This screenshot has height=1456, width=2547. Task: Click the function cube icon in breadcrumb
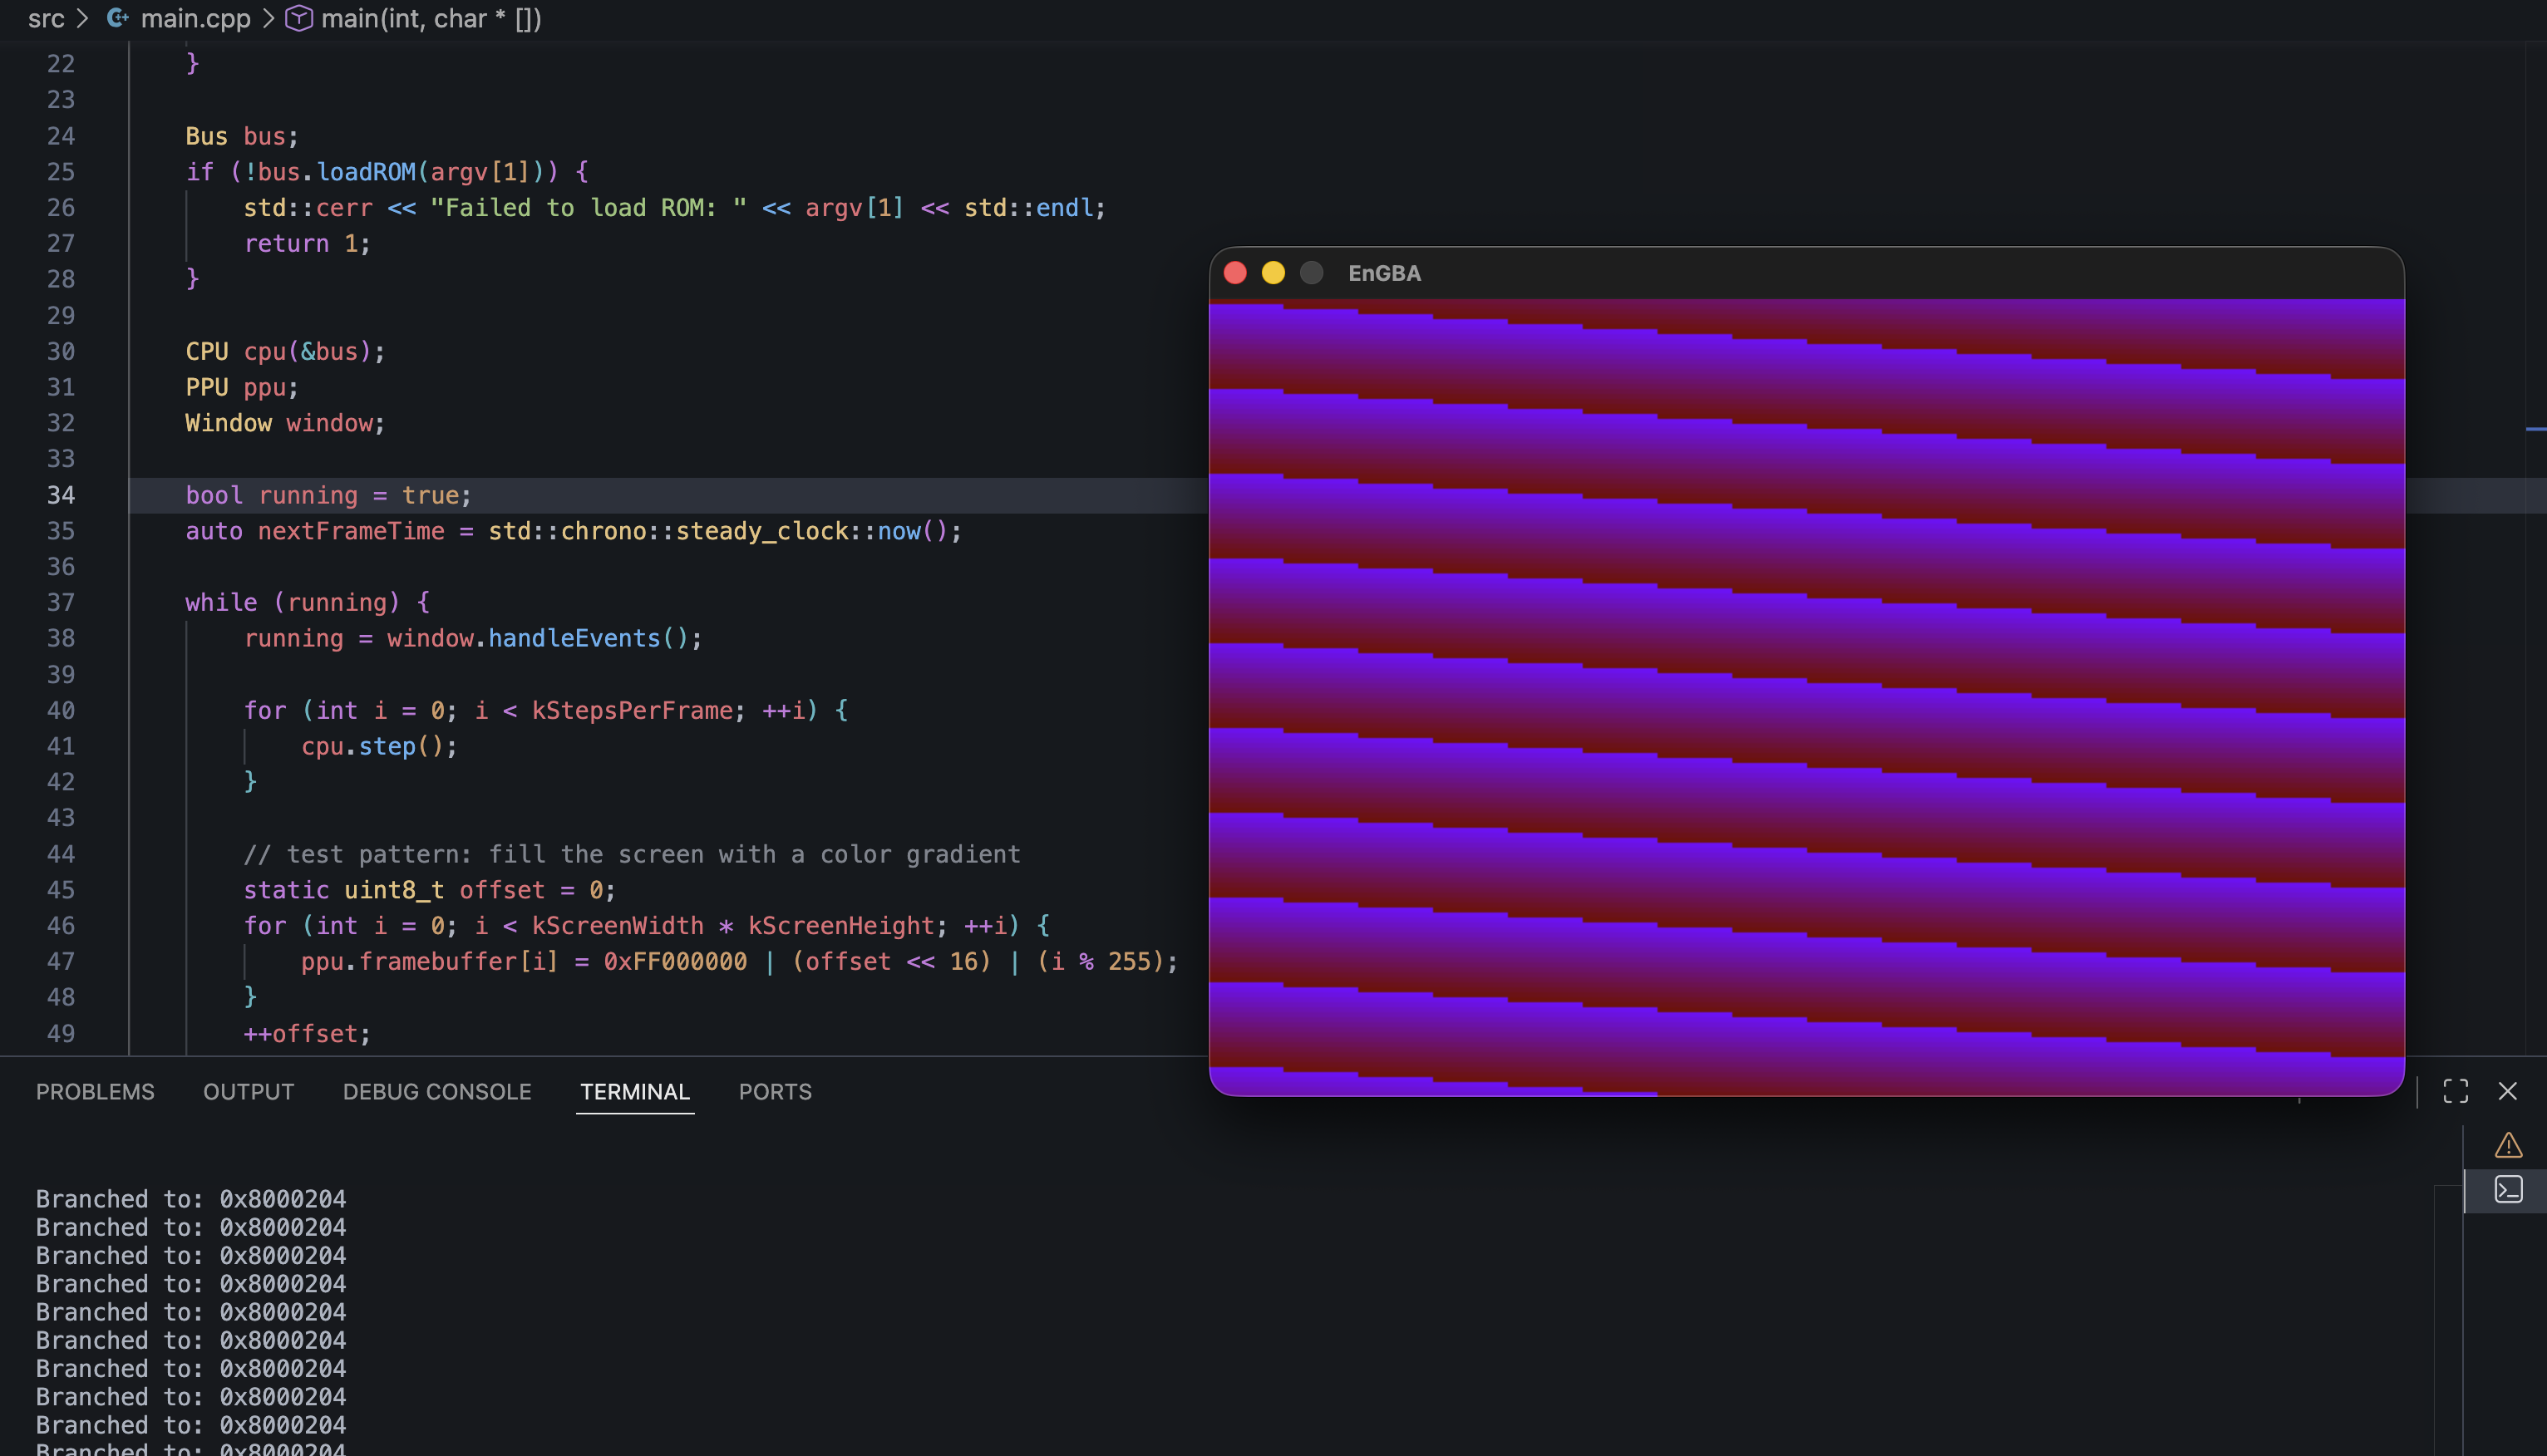point(298,18)
